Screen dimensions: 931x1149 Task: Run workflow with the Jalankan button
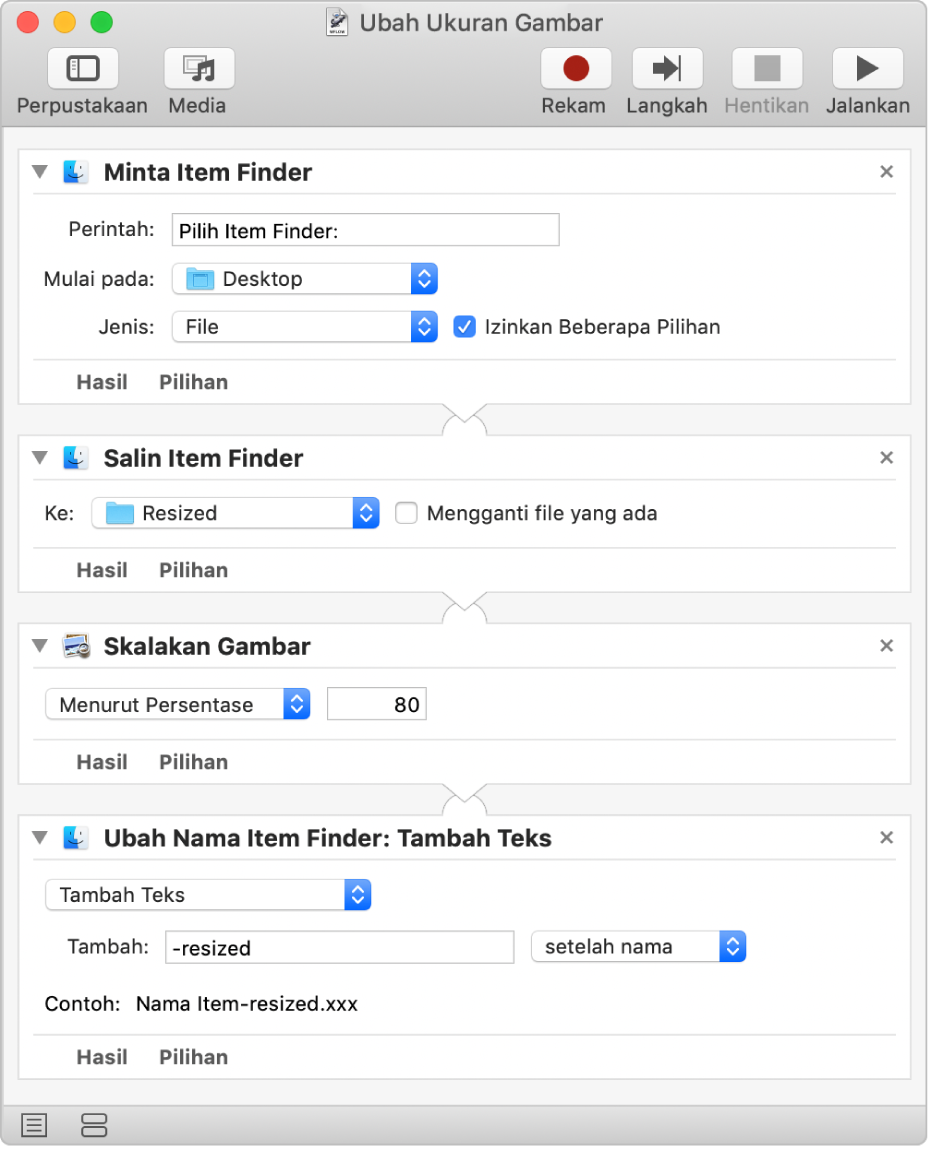click(867, 69)
